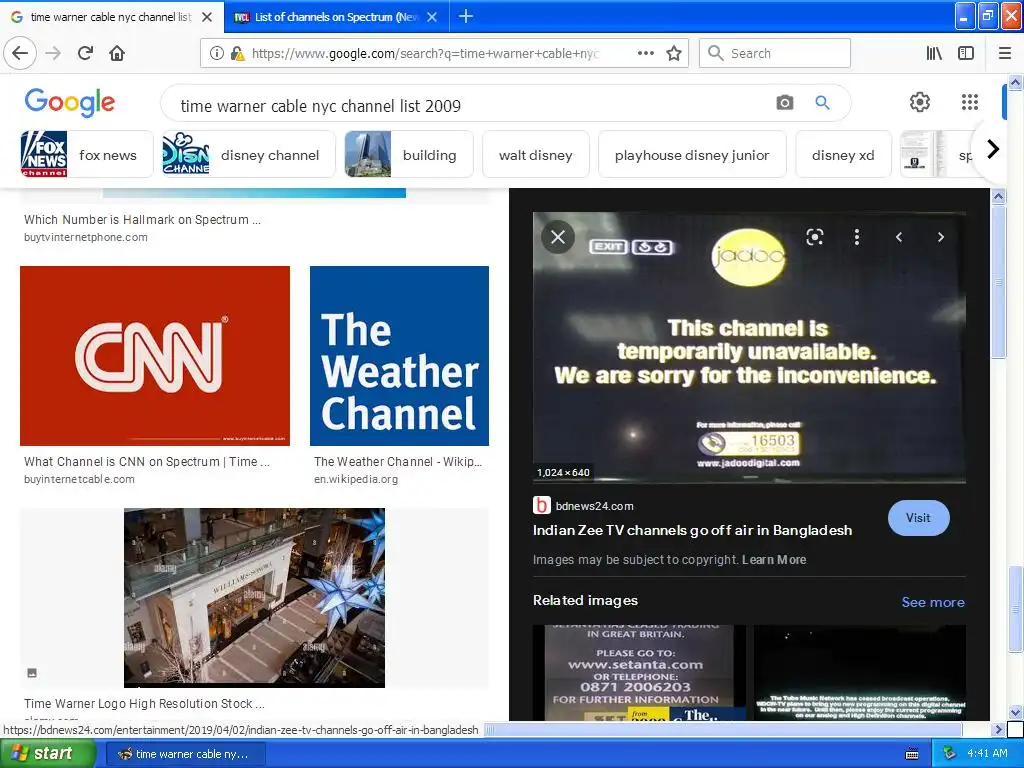1024x768 pixels.
Task: Select the building filter chip
Action: (409, 155)
